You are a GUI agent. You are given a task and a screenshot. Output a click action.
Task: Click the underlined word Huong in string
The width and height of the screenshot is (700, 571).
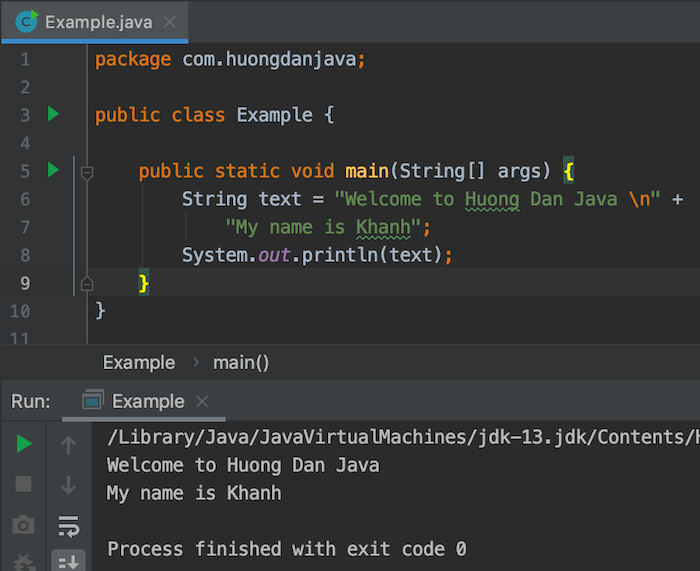pyautogui.click(x=492, y=200)
